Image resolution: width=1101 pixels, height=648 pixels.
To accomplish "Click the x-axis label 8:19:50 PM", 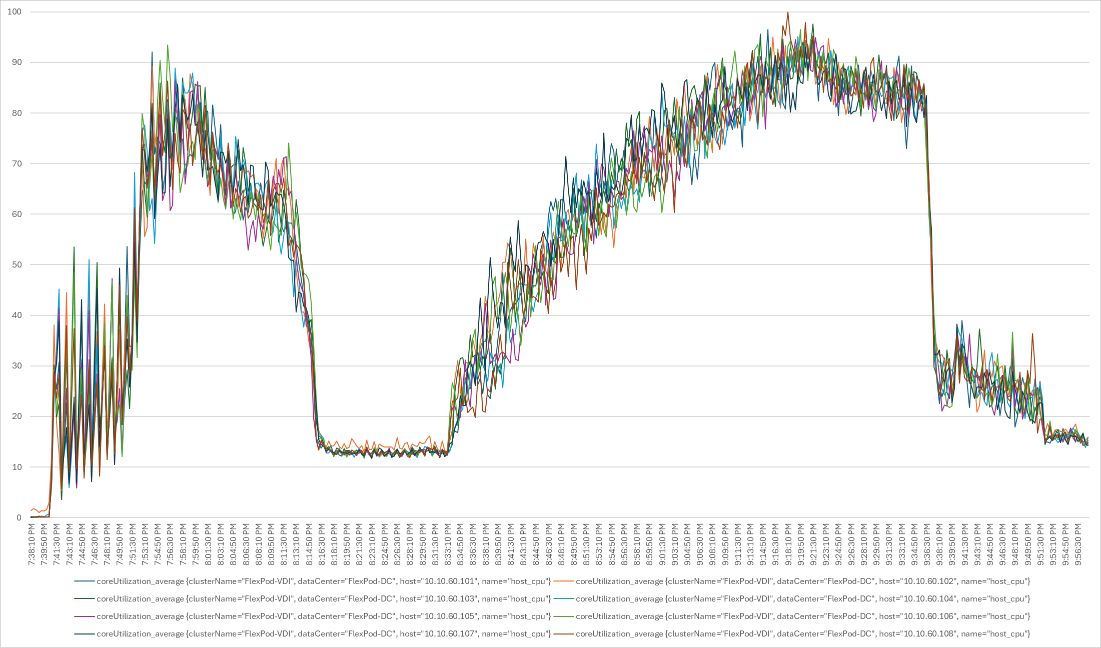I will tap(346, 542).
